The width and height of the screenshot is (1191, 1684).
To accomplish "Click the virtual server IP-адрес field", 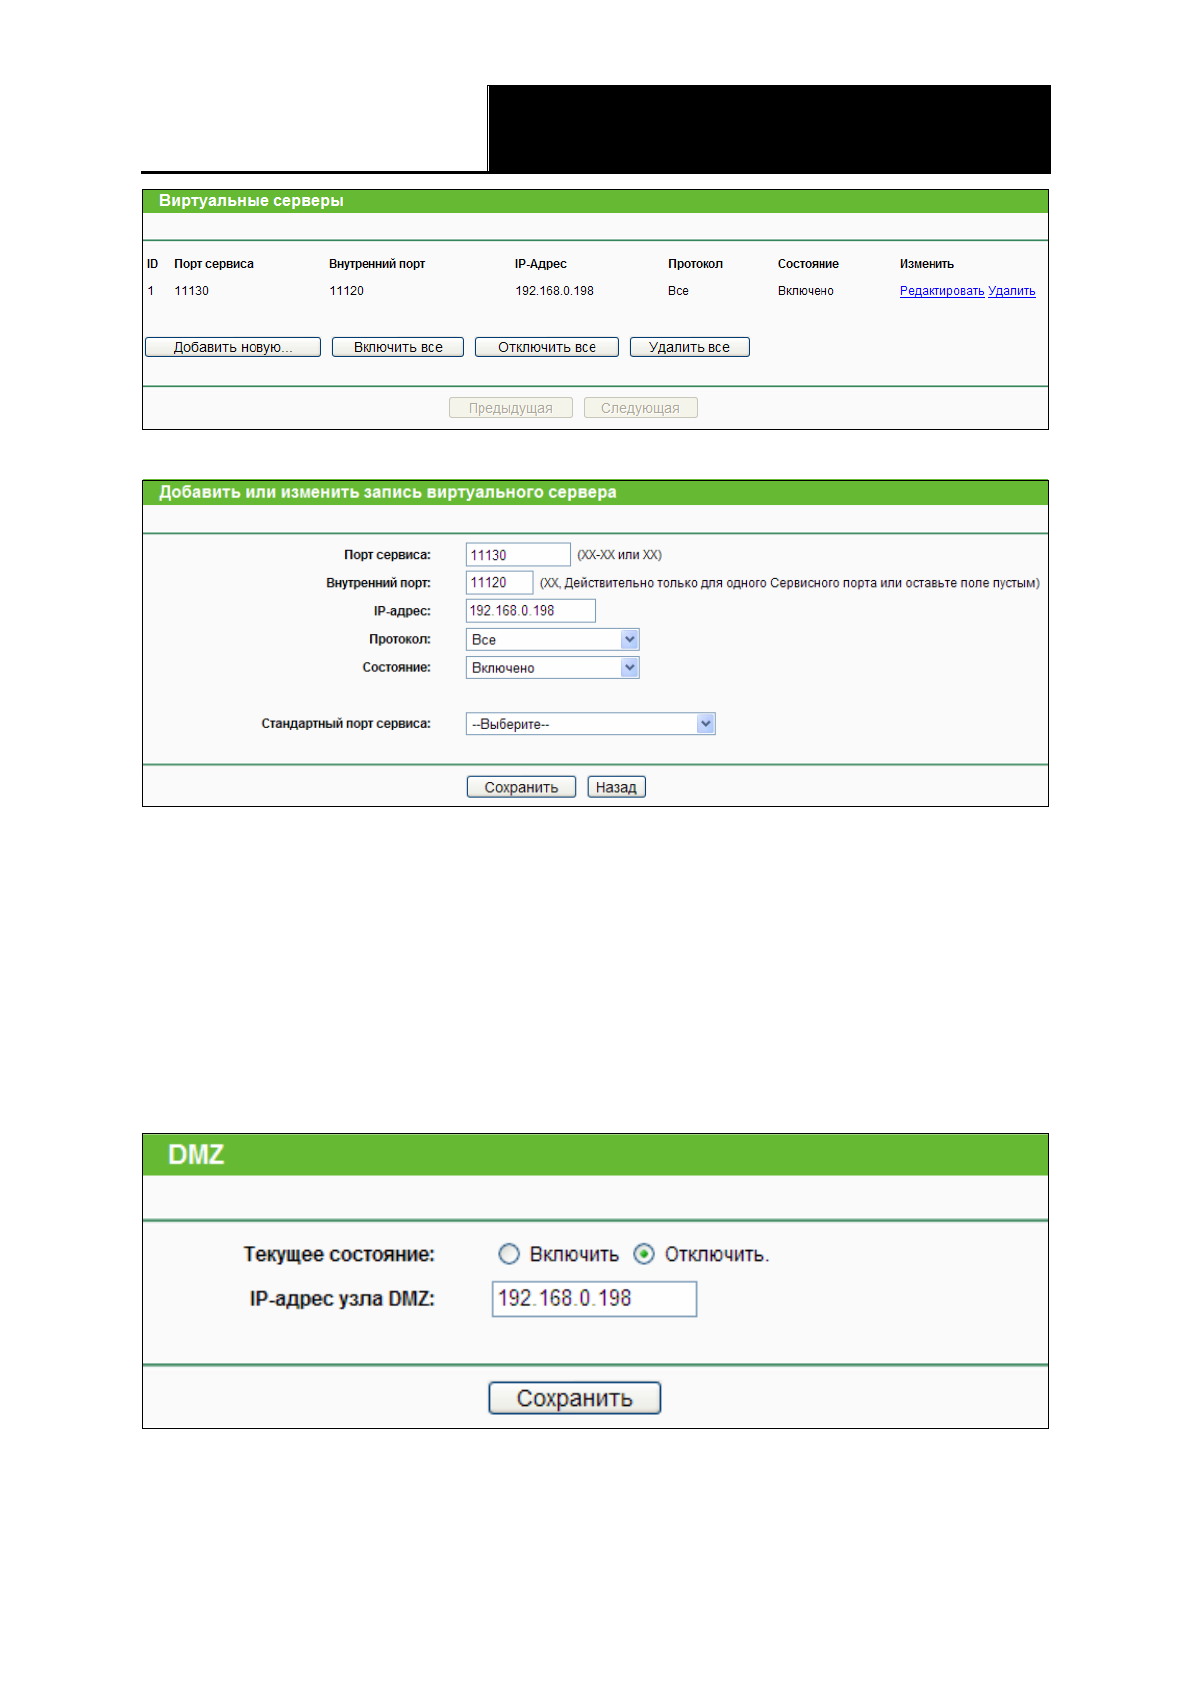I will click(x=530, y=611).
